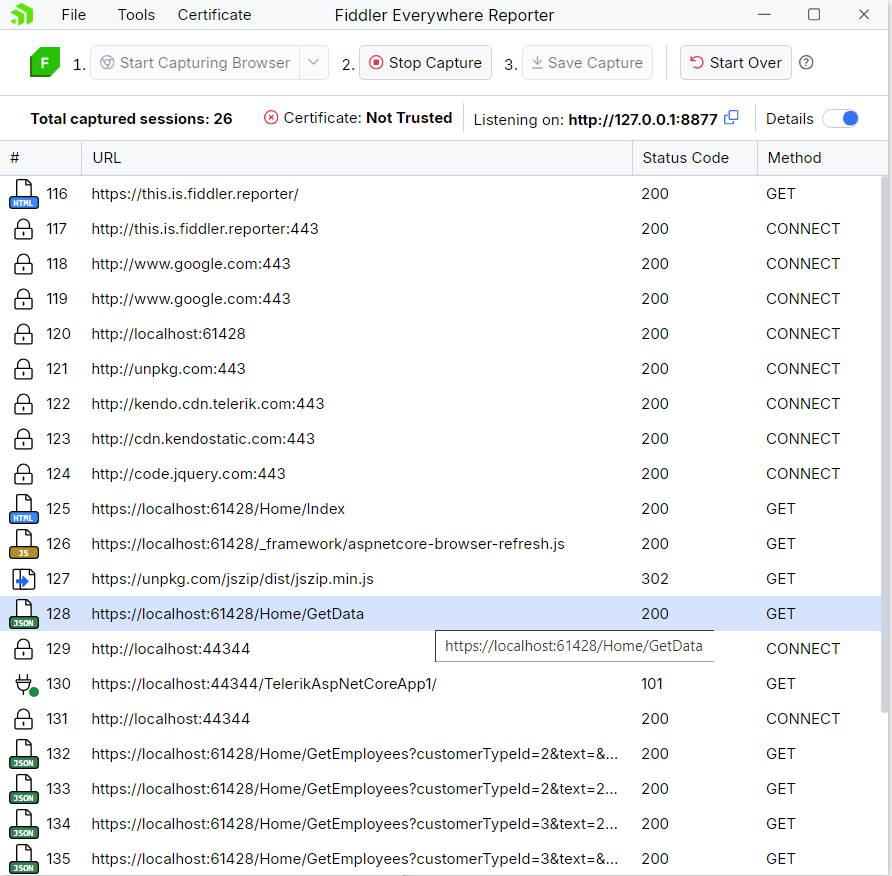Click lock icon of session 129
Viewport: 892px width, 876px height.
coord(23,649)
